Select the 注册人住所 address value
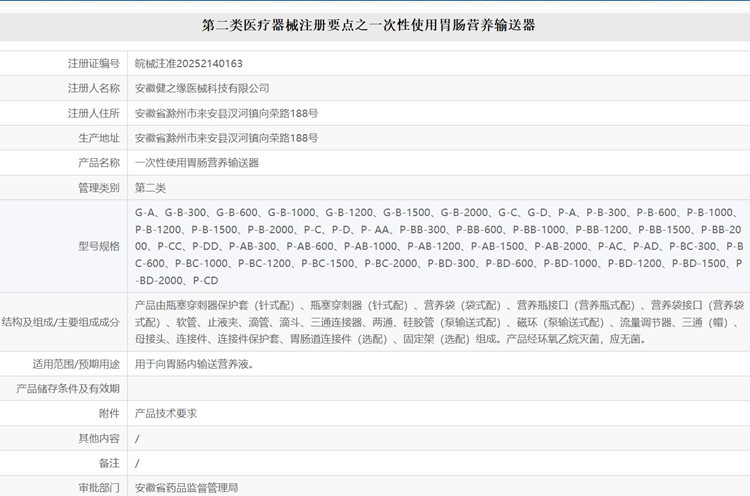Image resolution: width=750 pixels, height=496 pixels. tap(226, 113)
